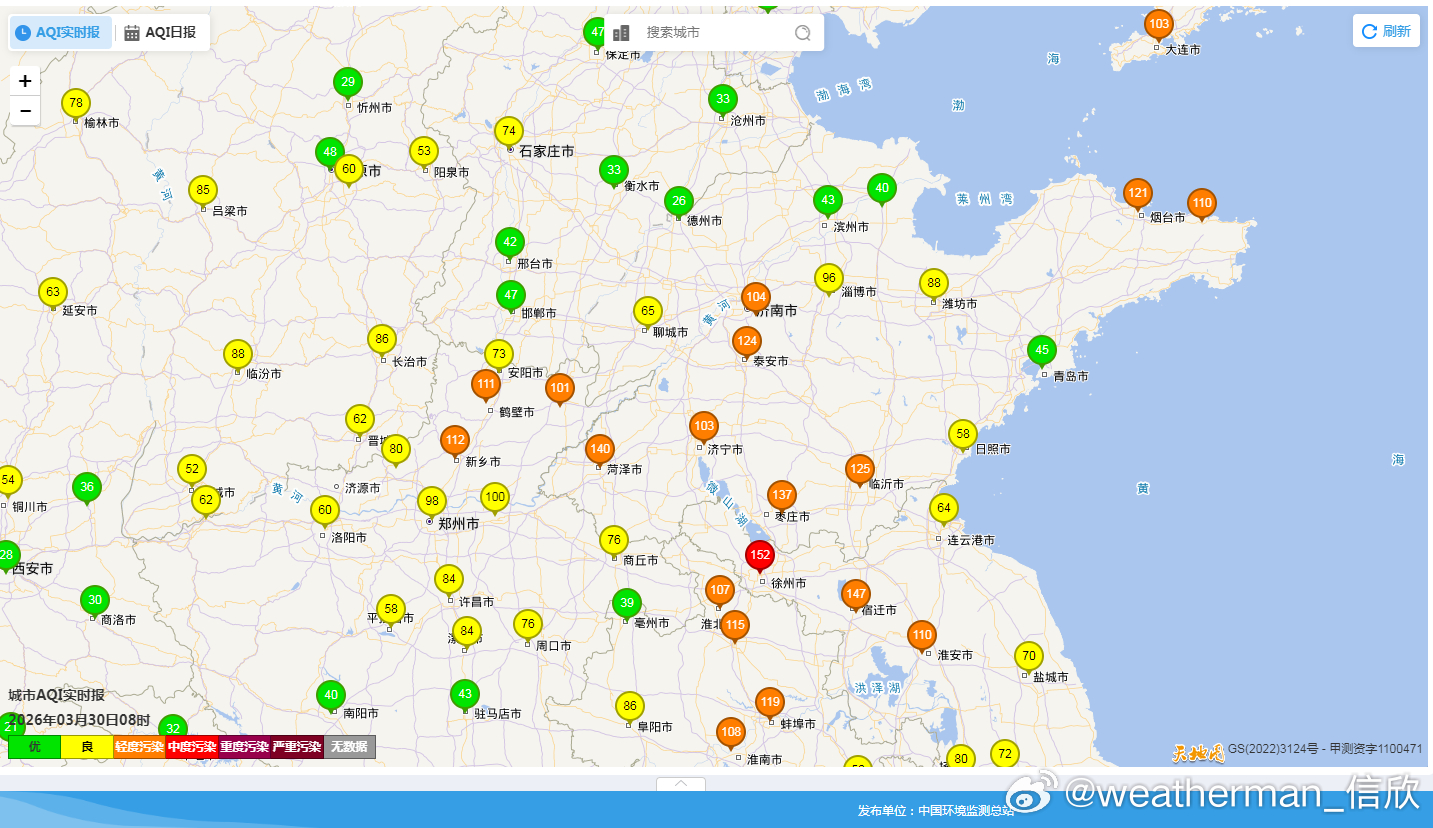Click the gray 无数据 legend swatch

350,747
